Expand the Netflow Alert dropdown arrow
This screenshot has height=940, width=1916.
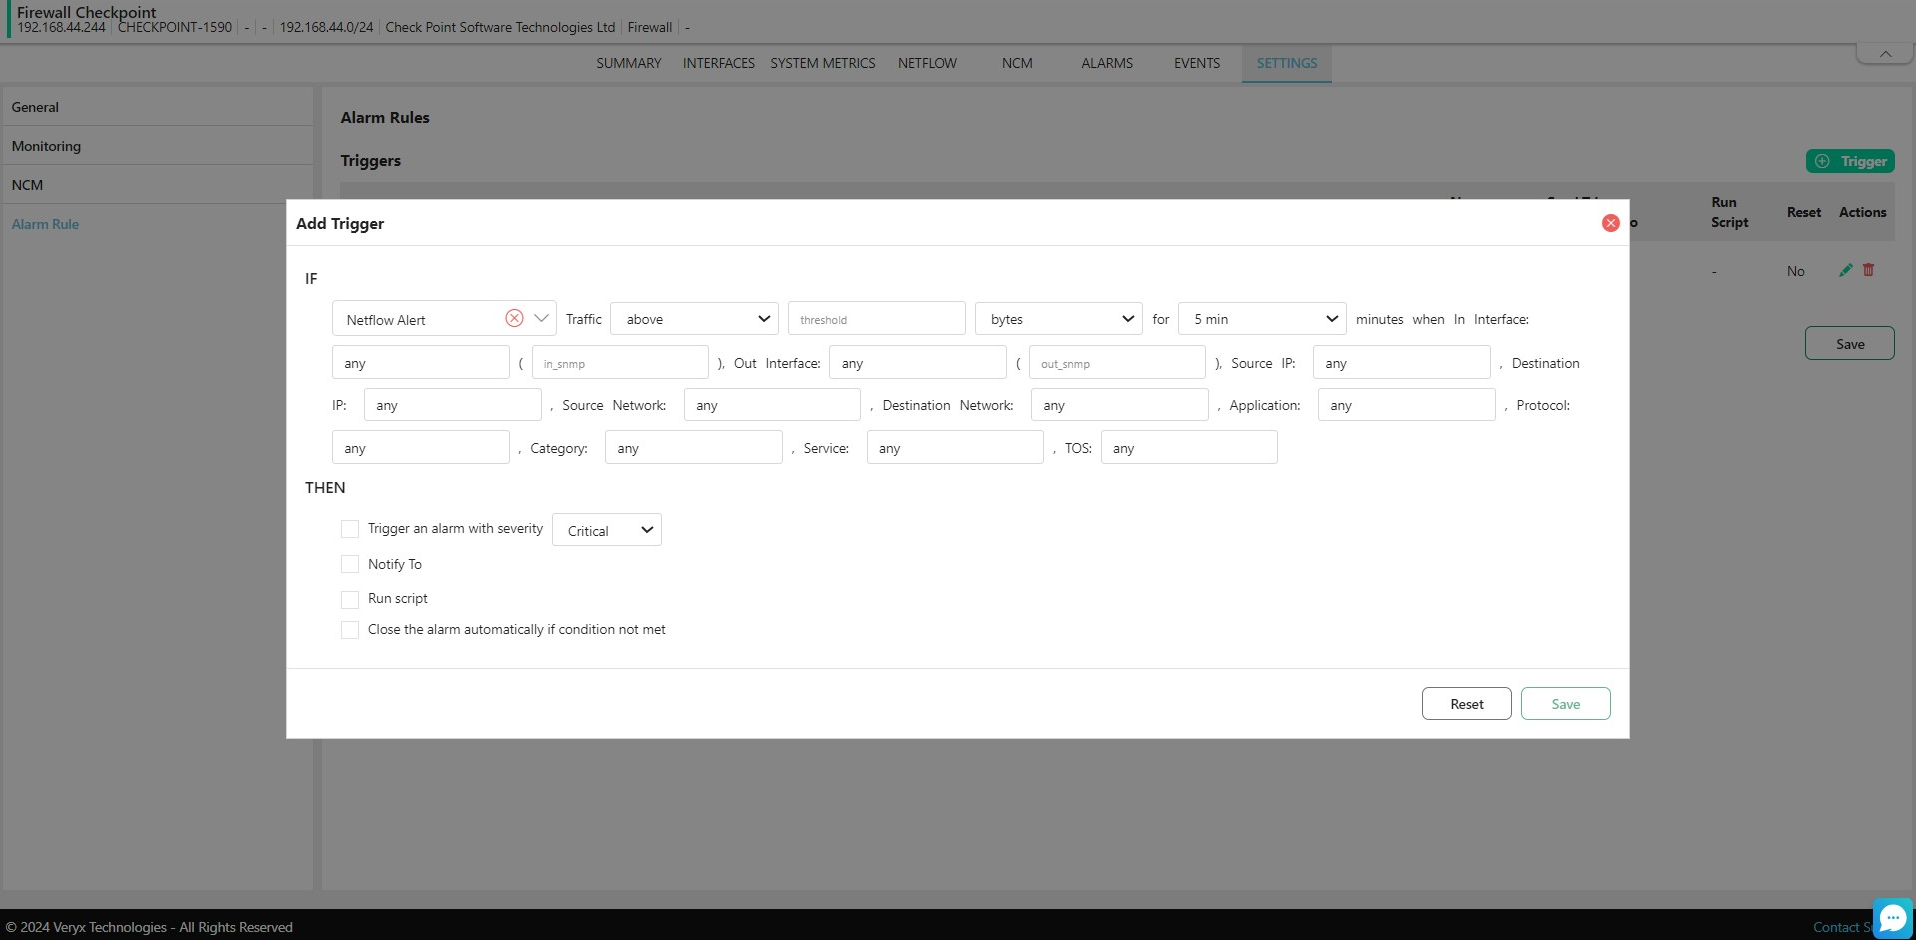[x=541, y=318]
